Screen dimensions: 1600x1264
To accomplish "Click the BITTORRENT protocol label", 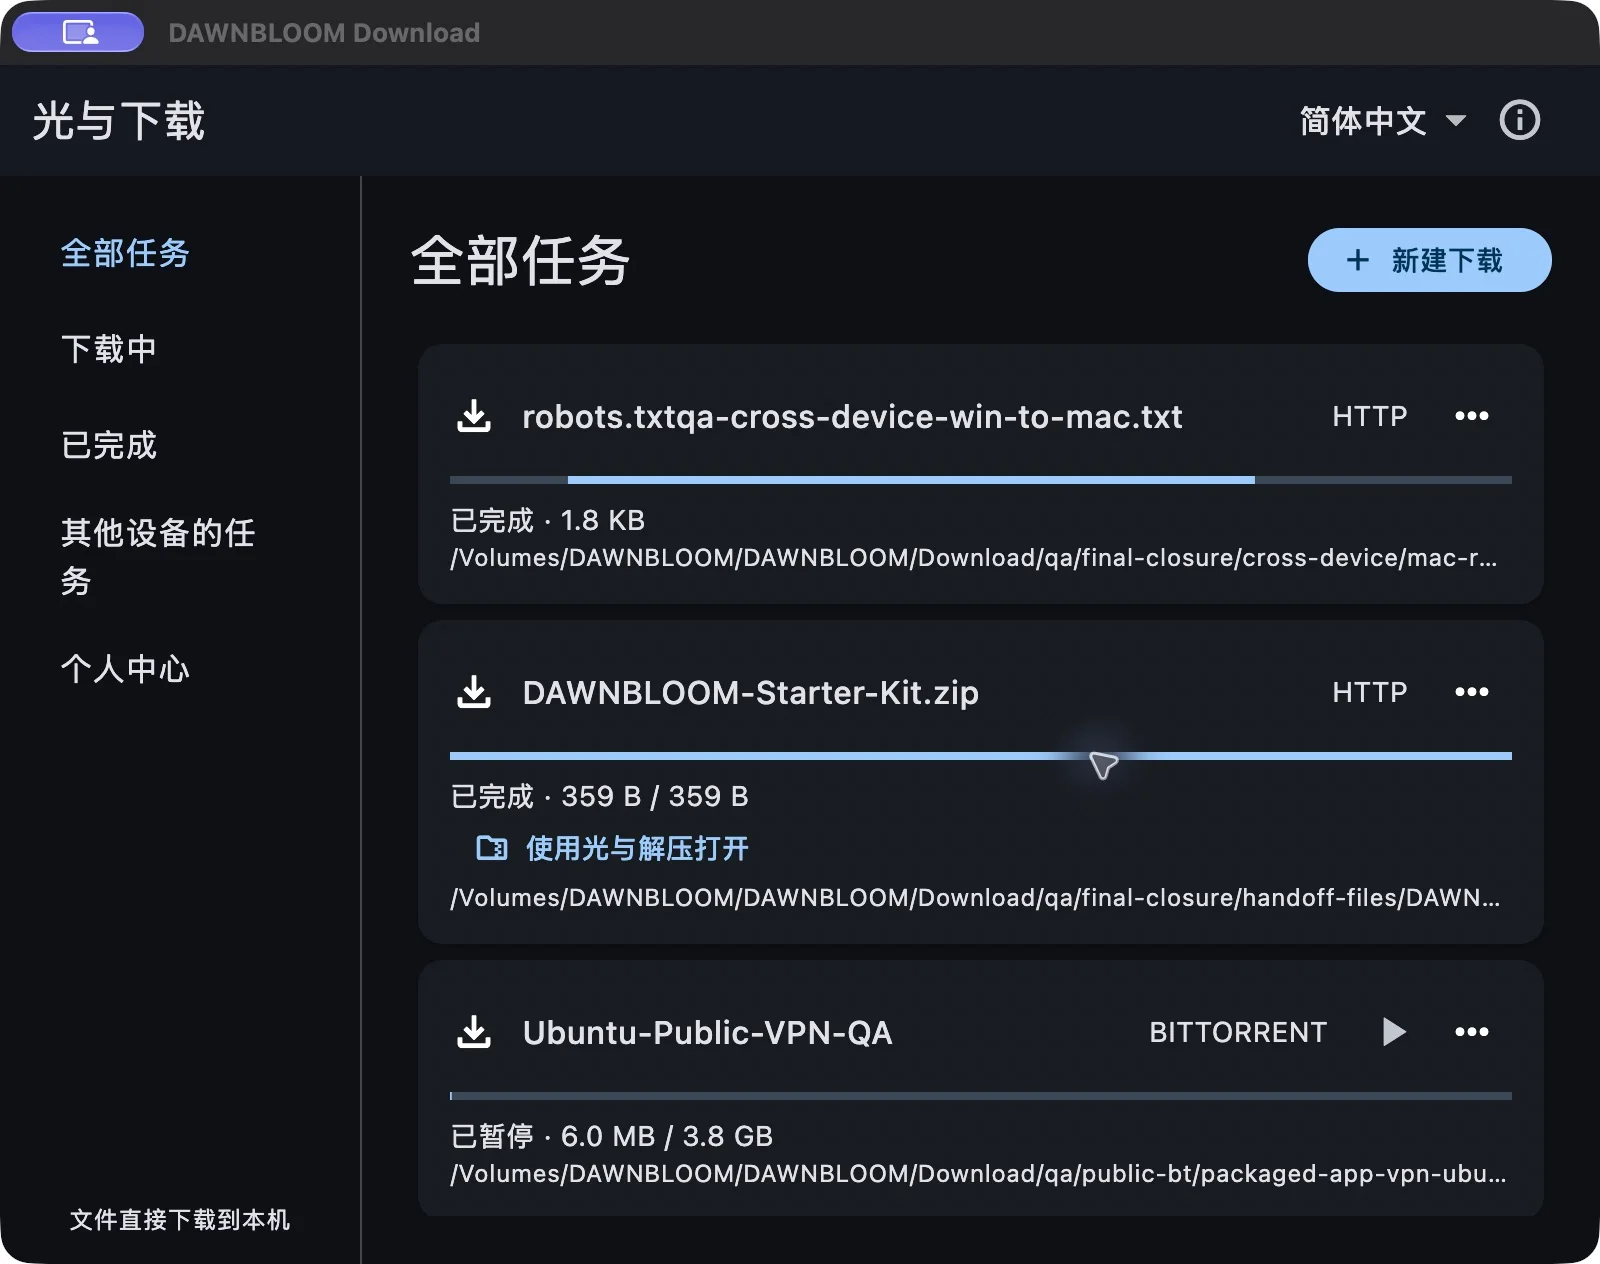I will [1238, 1032].
